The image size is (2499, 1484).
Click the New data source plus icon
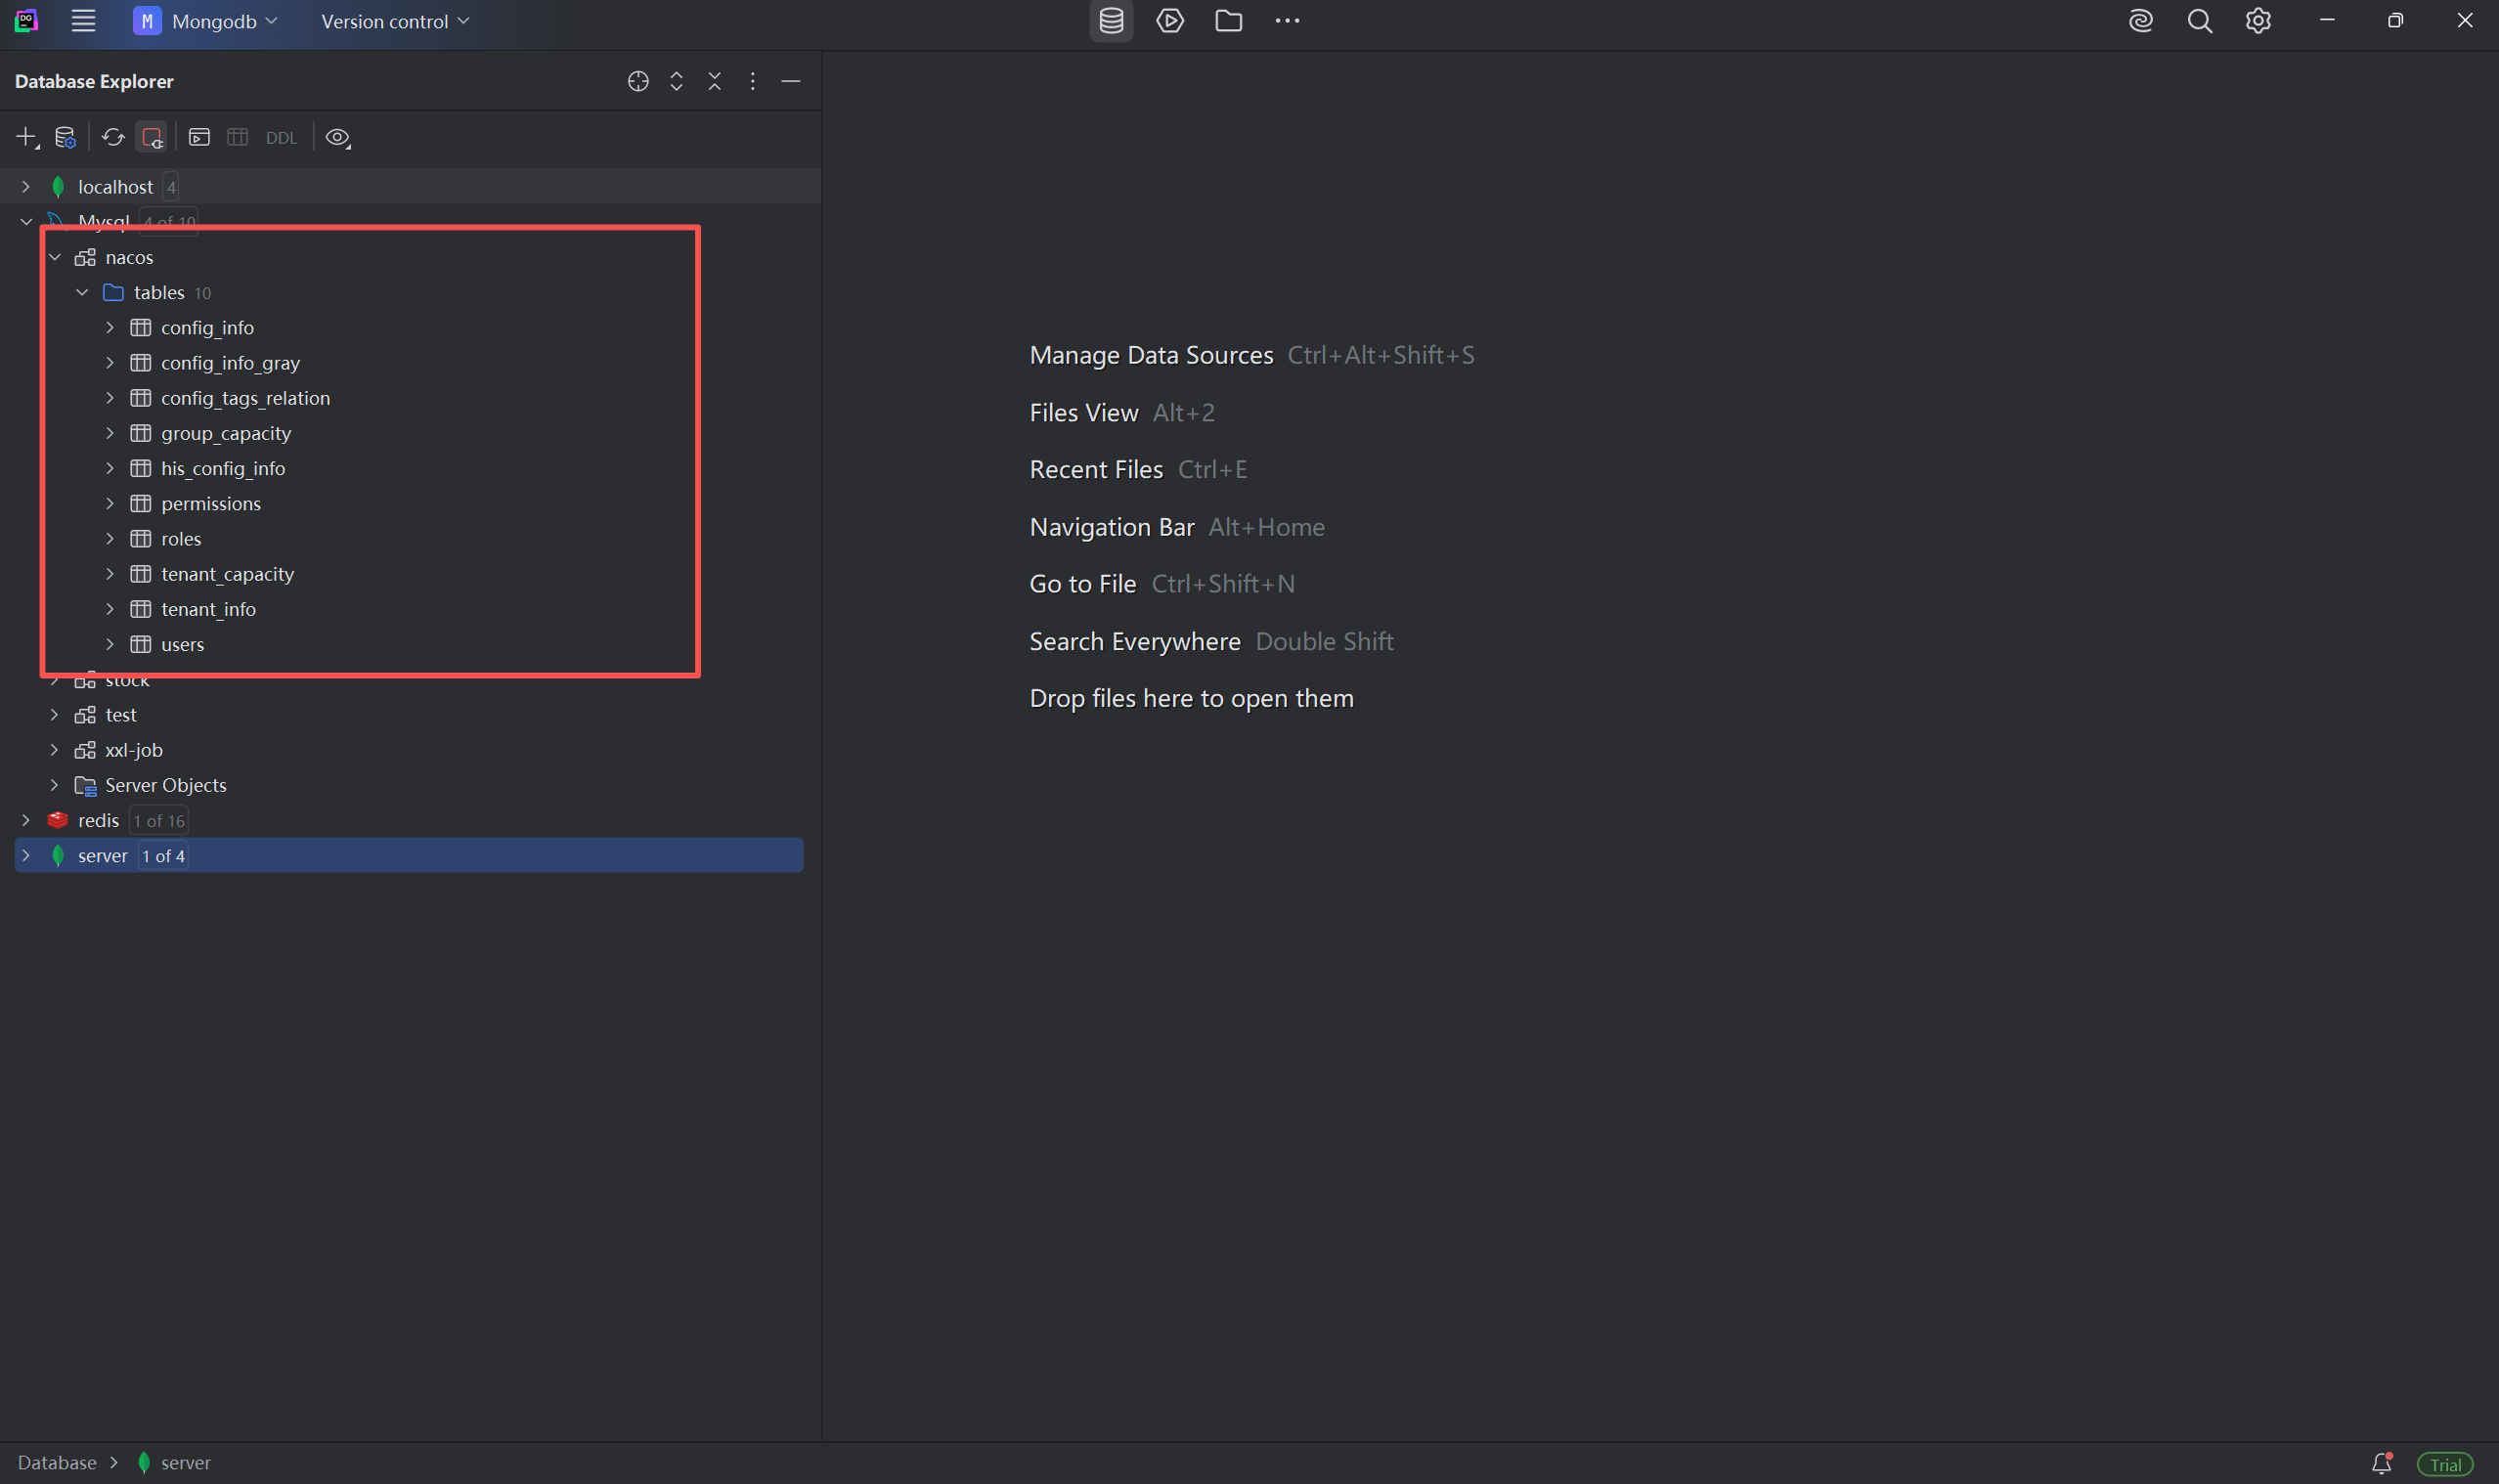[26, 137]
